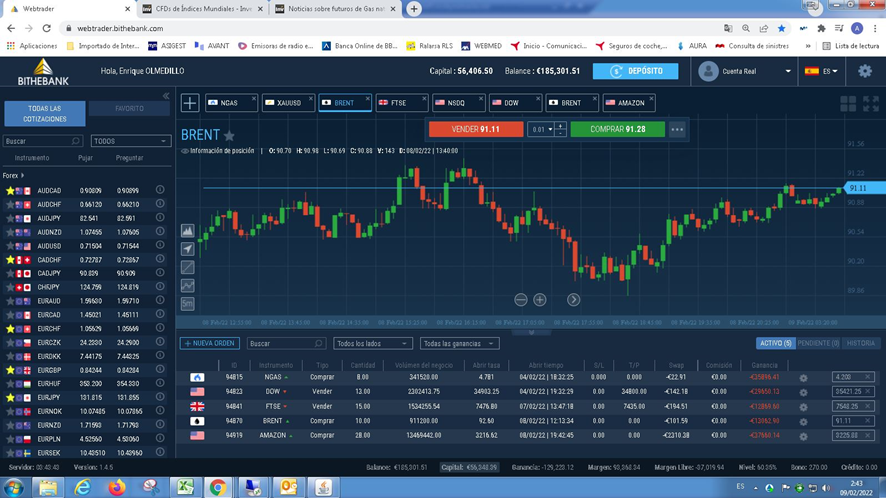Open platform settings gear icon
This screenshot has height=498, width=886.
coord(865,71)
